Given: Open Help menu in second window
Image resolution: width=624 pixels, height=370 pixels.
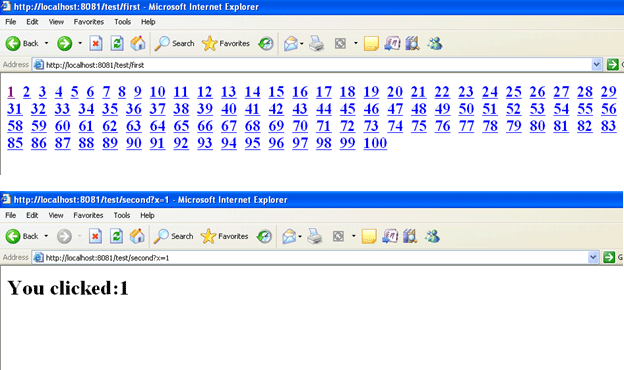Looking at the screenshot, I should pyautogui.click(x=147, y=215).
